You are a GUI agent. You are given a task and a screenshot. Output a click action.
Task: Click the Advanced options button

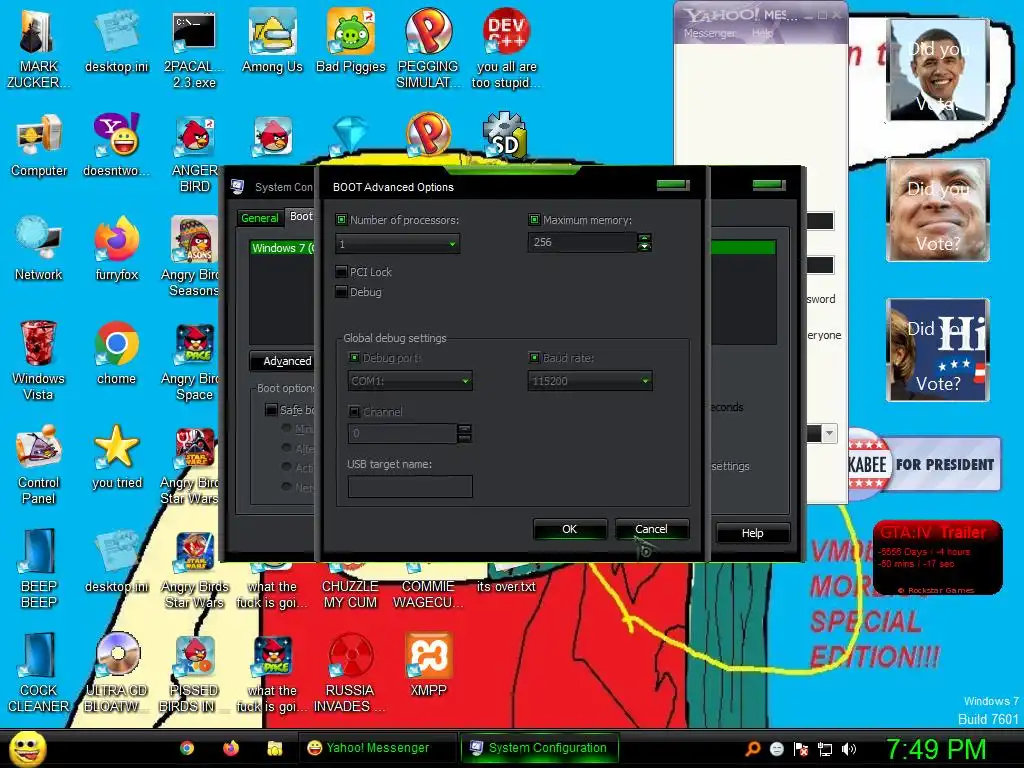tap(282, 361)
